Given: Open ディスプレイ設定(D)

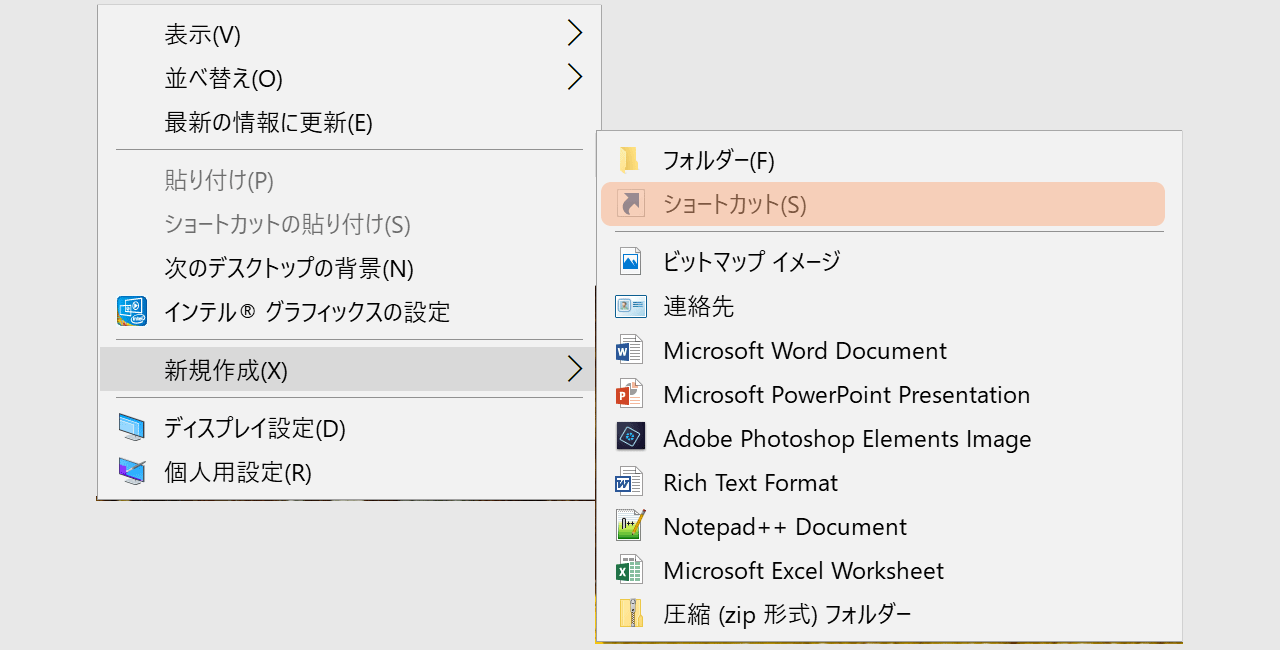Looking at the screenshot, I should (349, 429).
